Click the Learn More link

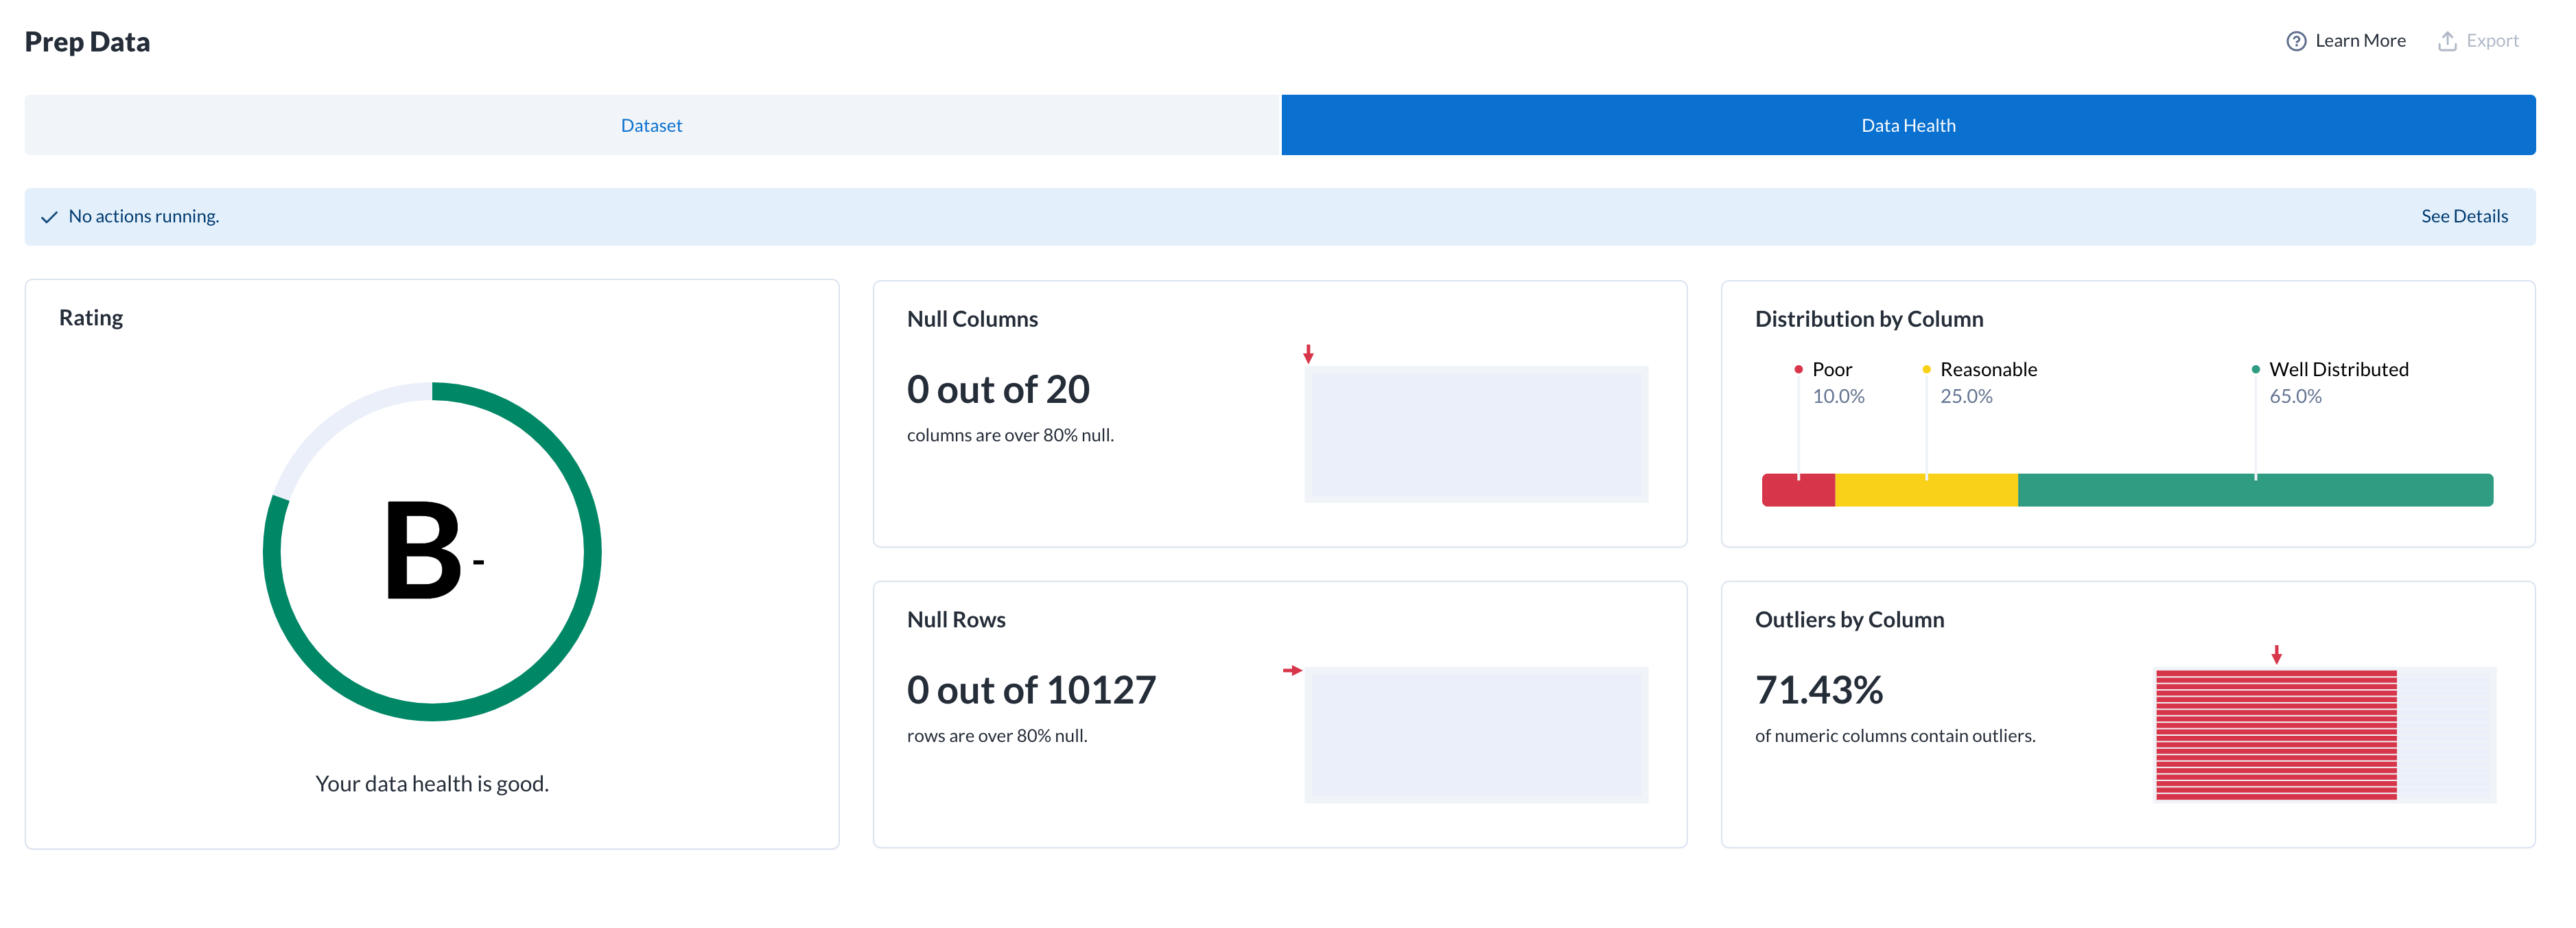tap(2360, 40)
